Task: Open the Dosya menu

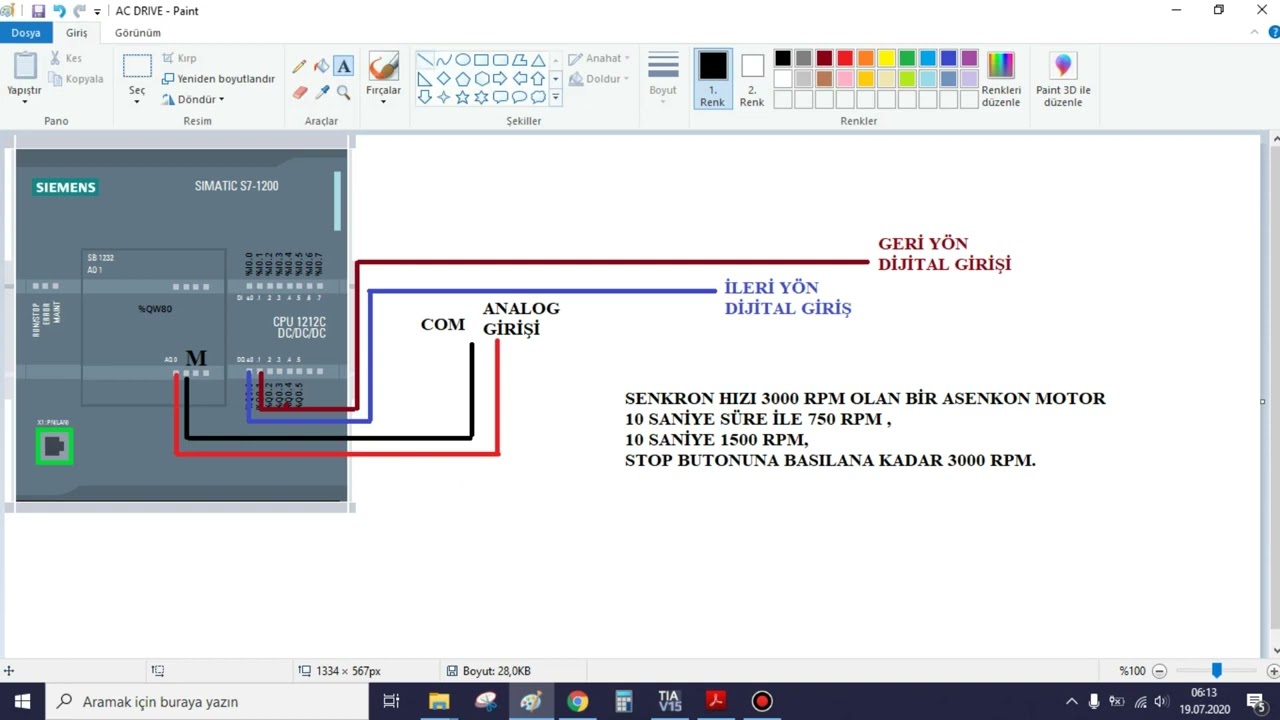Action: [x=26, y=33]
